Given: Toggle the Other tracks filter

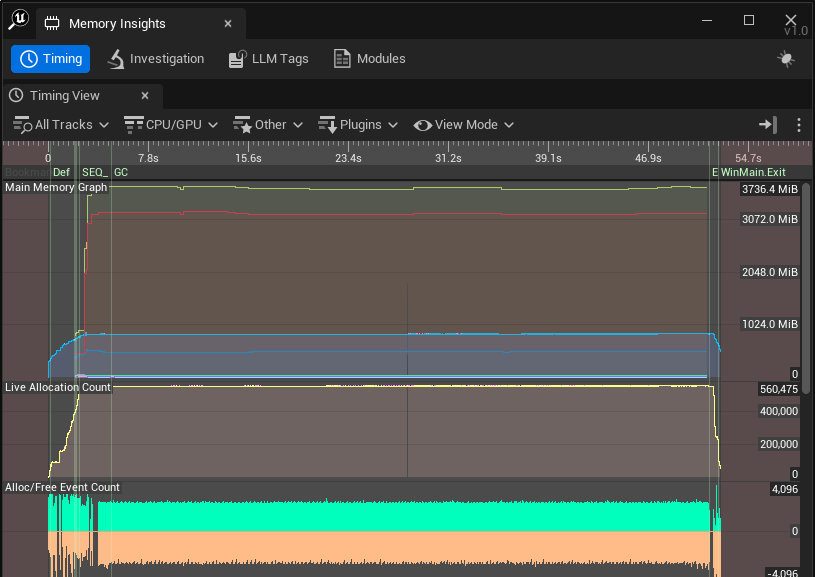Looking at the screenshot, I should [265, 124].
